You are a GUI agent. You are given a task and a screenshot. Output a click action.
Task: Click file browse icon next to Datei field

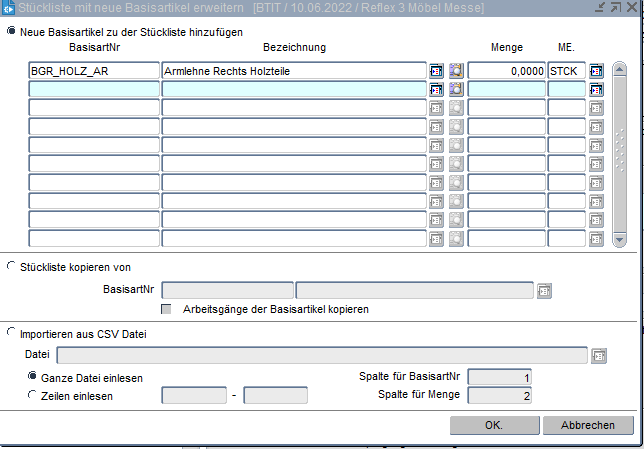pyautogui.click(x=599, y=354)
